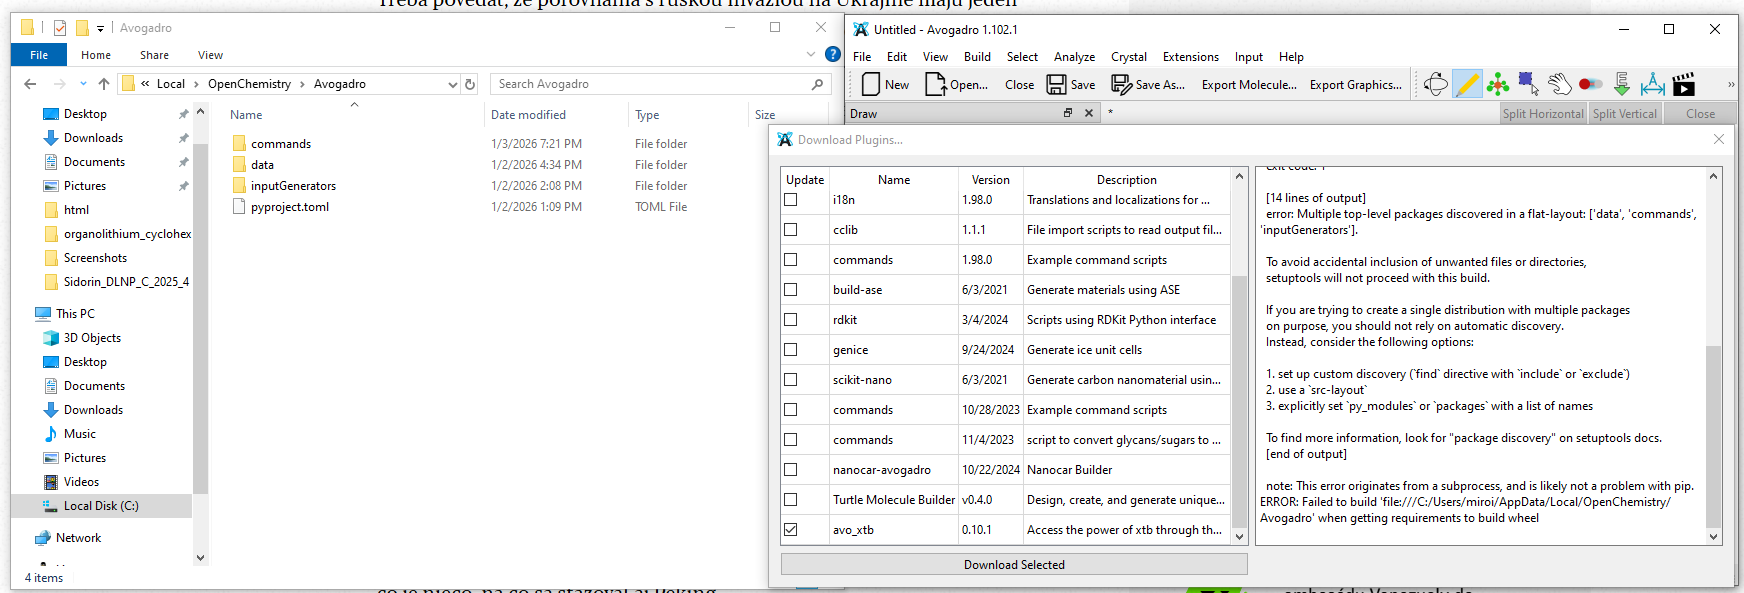This screenshot has width=1744, height=593.
Task: Activate the green Template tool
Action: (x=1498, y=85)
